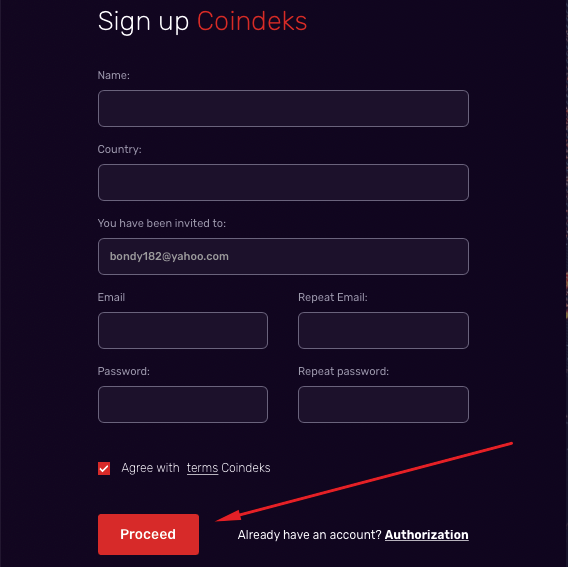Click the "Already have an account?" text
568x567 pixels.
(x=309, y=535)
